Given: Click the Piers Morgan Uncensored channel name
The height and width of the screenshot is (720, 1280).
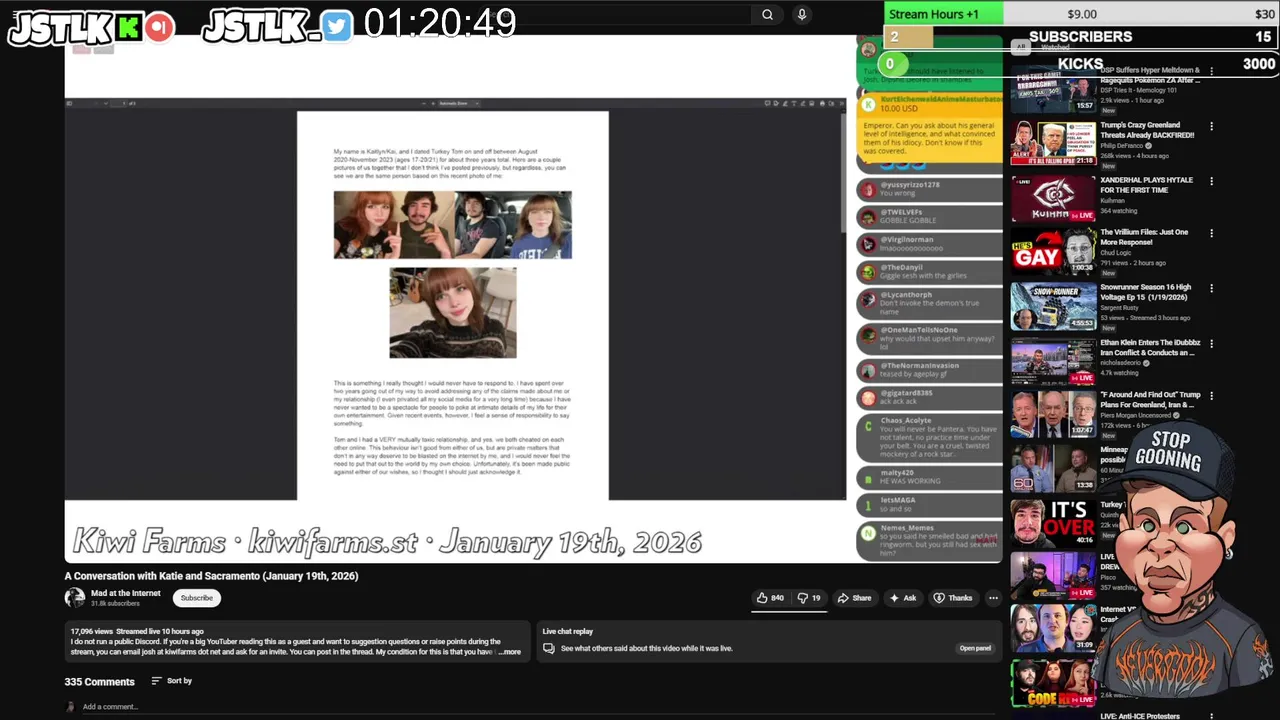Looking at the screenshot, I should point(1136,415).
